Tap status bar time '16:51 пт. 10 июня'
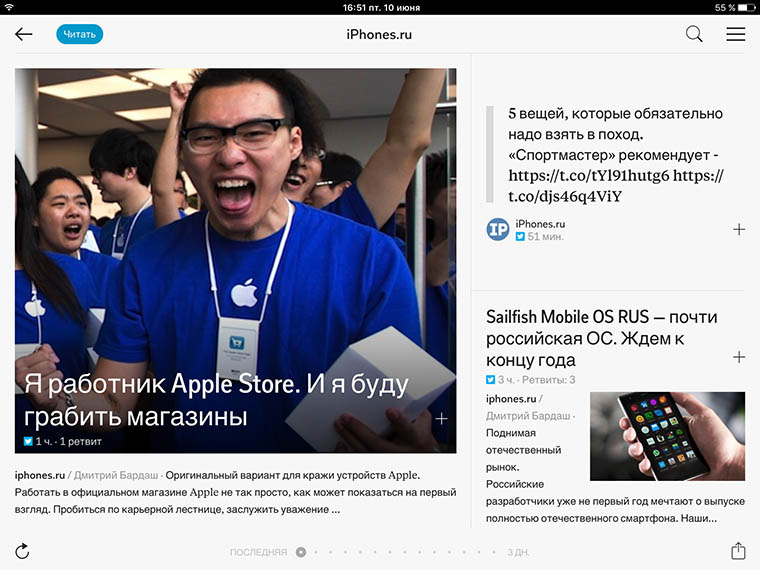The image size is (760, 570). 381,7
